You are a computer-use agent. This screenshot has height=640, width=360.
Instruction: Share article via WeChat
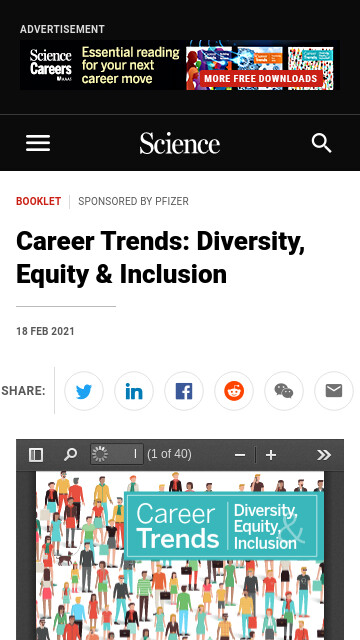point(284,391)
